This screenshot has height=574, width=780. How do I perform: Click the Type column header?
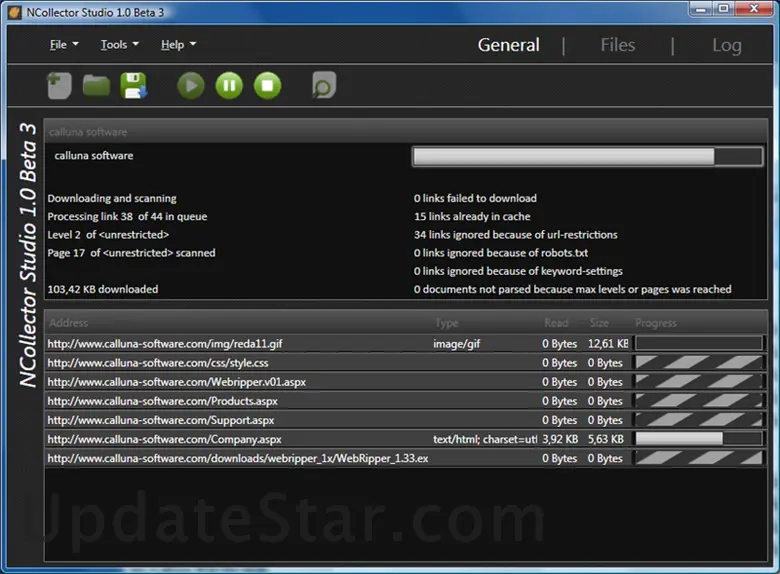[x=447, y=323]
